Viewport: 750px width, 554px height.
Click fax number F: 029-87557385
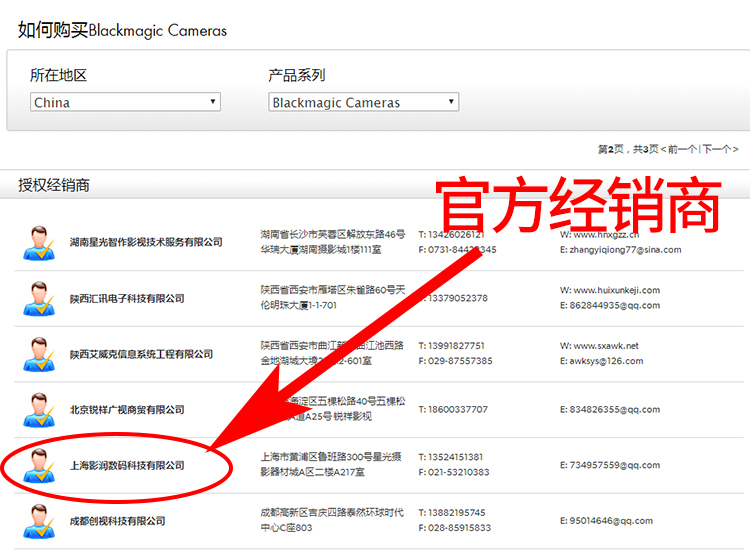click(x=455, y=361)
